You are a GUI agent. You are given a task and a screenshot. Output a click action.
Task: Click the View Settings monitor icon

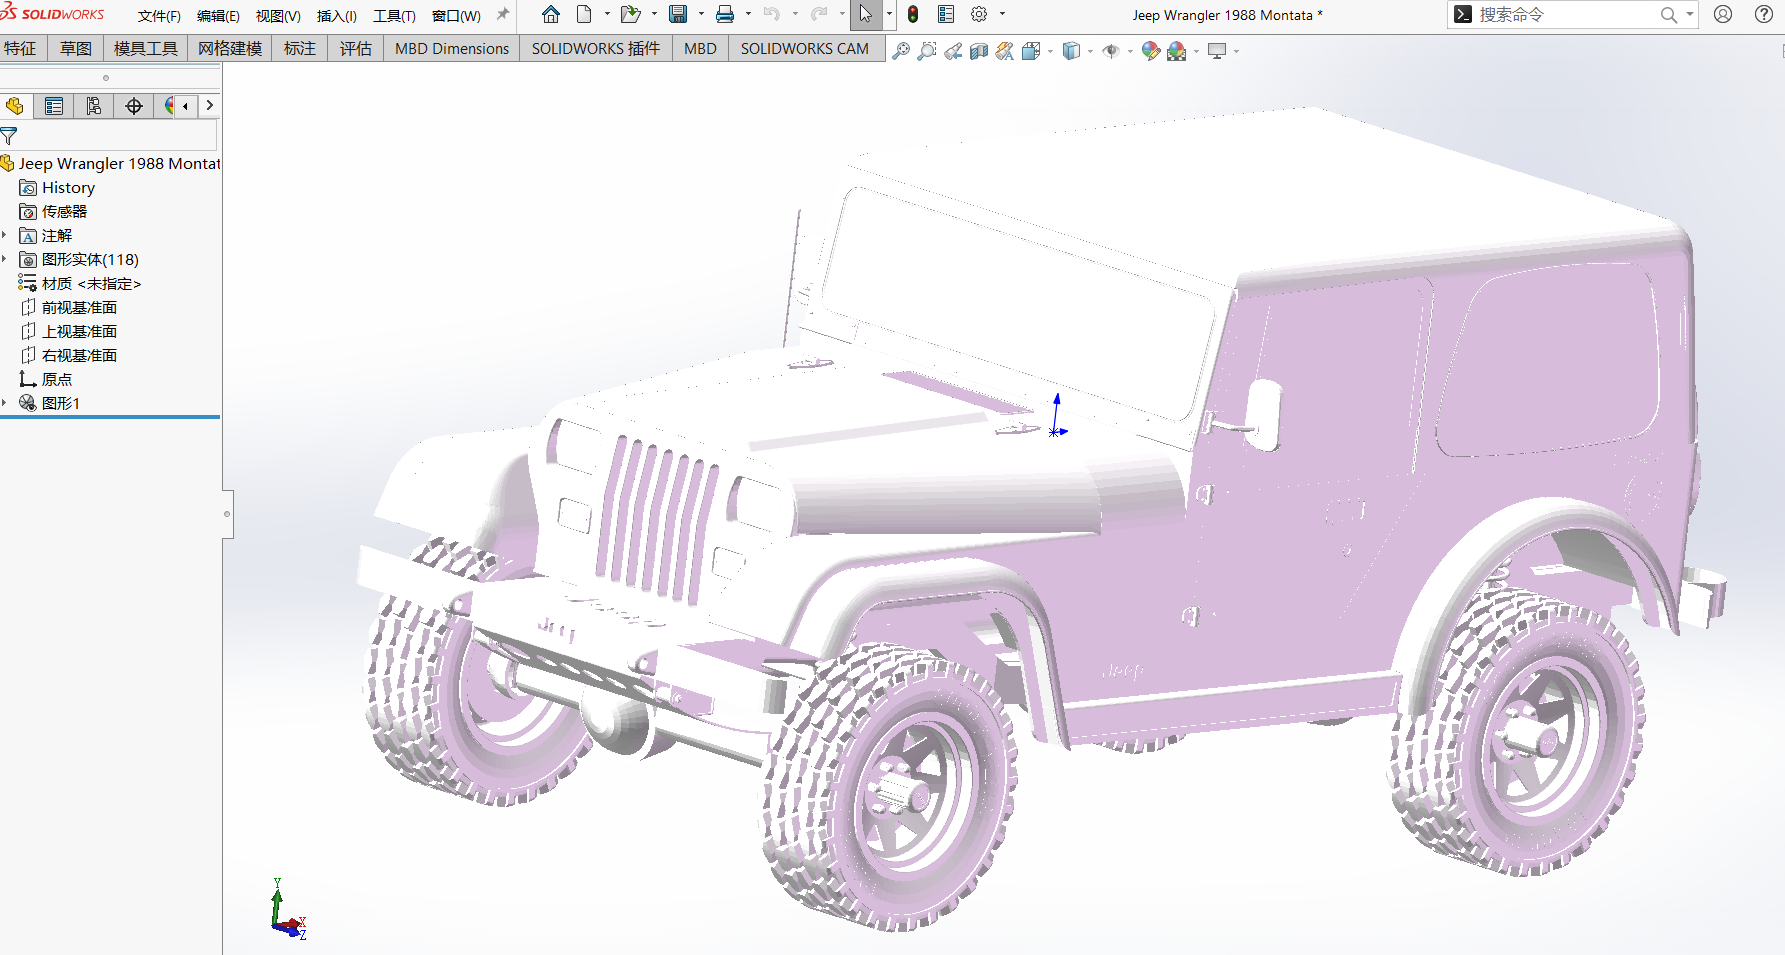click(x=1217, y=51)
